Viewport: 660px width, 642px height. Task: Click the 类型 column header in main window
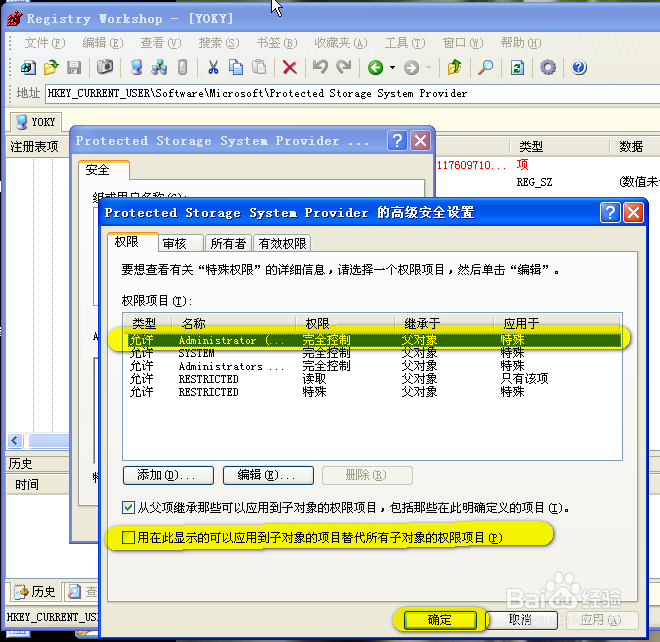pos(559,147)
